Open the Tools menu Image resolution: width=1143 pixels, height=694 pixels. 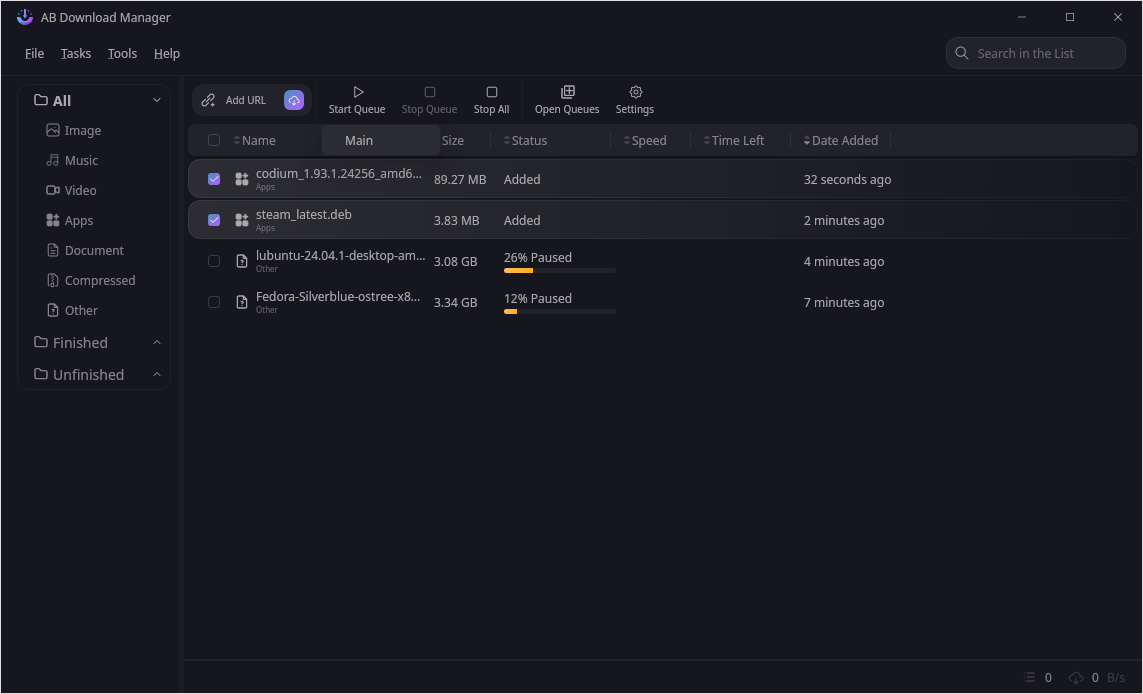[122, 53]
